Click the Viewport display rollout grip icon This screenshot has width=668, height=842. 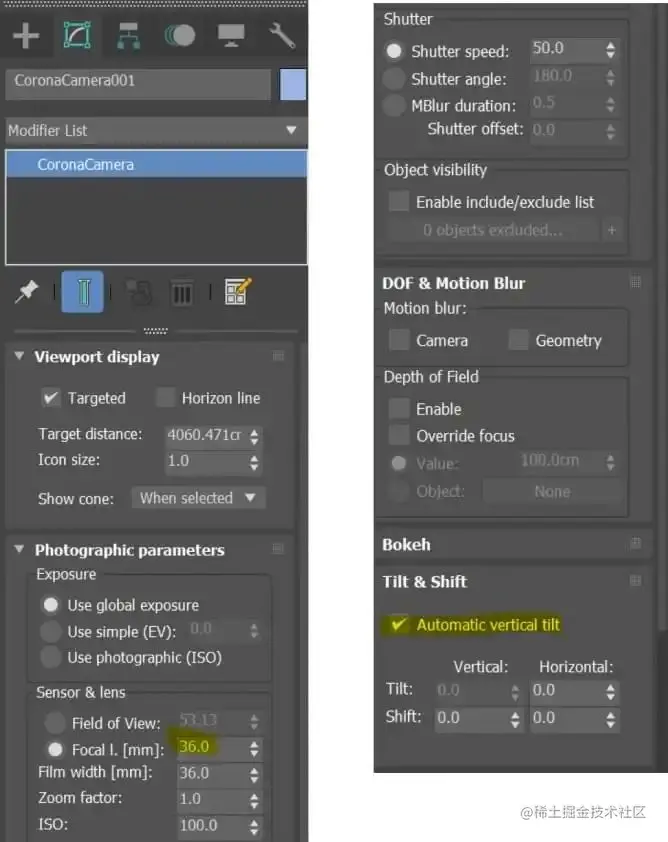278,356
